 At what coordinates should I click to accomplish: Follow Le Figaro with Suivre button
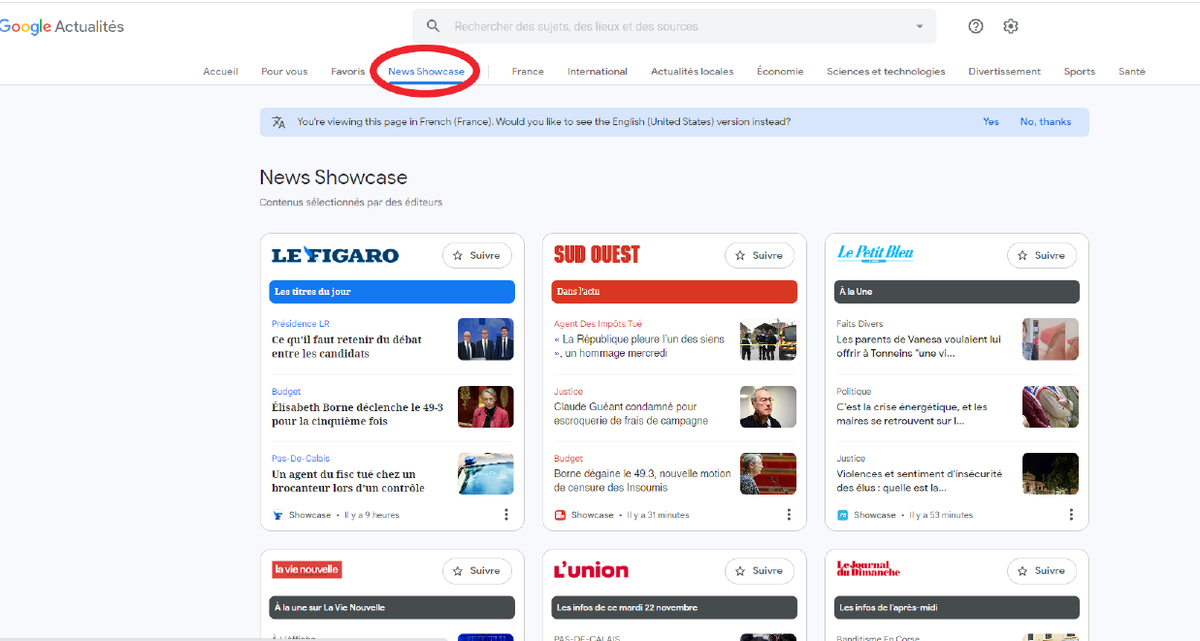click(477, 256)
